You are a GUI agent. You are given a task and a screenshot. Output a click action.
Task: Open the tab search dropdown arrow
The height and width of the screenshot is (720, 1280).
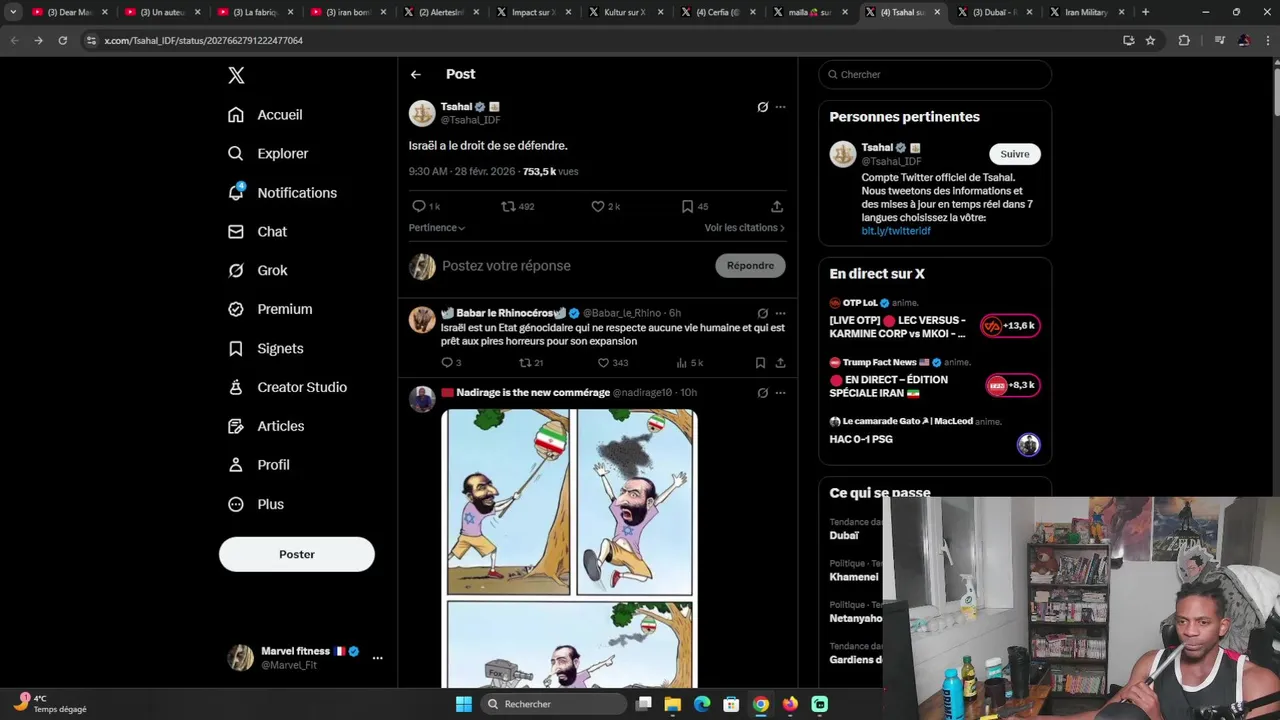pos(13,12)
